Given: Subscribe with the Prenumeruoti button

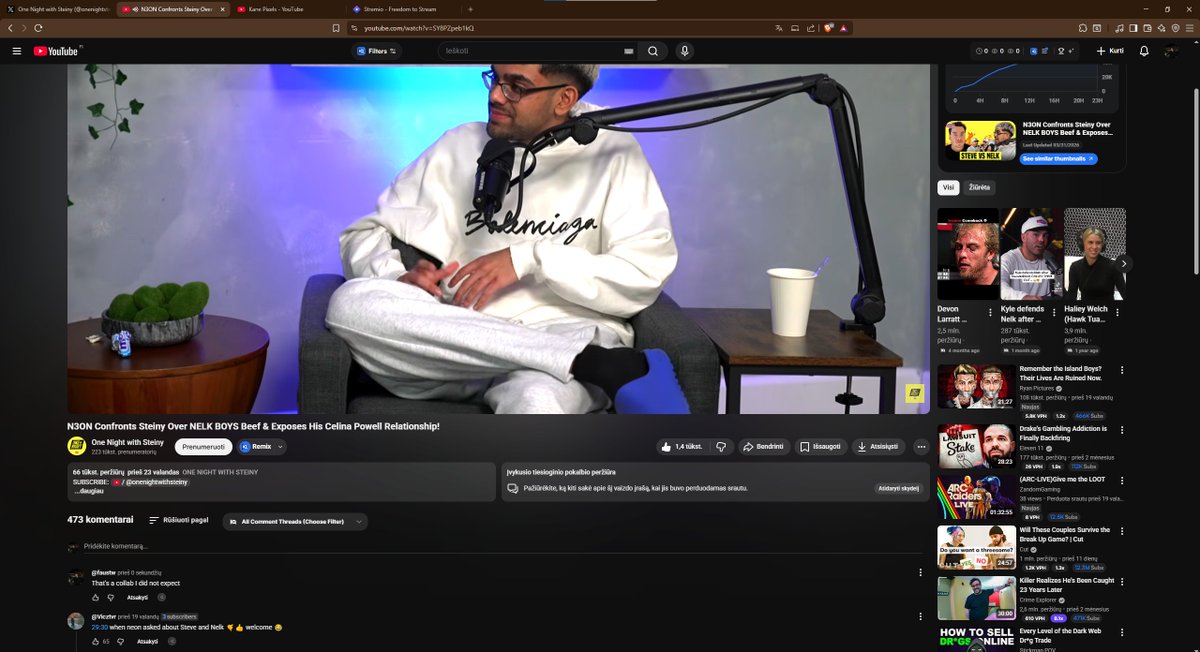Looking at the screenshot, I should coord(204,447).
